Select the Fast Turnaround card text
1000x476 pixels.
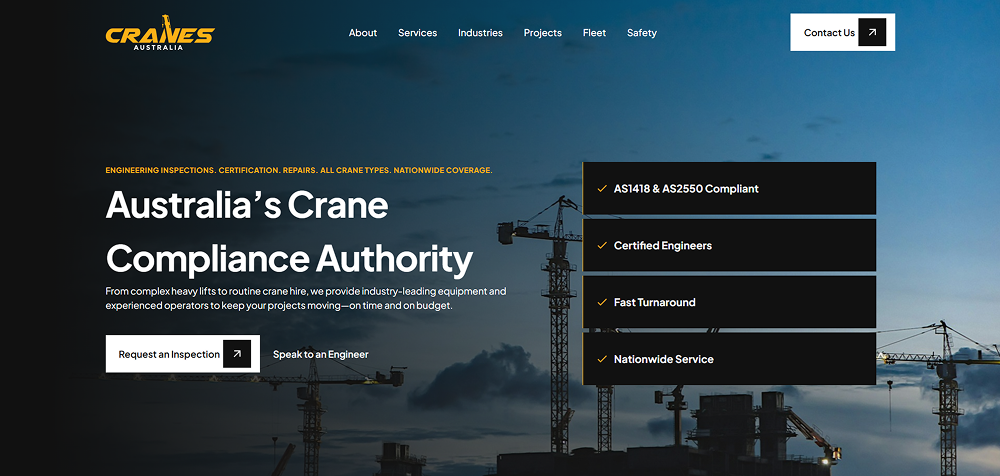(654, 302)
